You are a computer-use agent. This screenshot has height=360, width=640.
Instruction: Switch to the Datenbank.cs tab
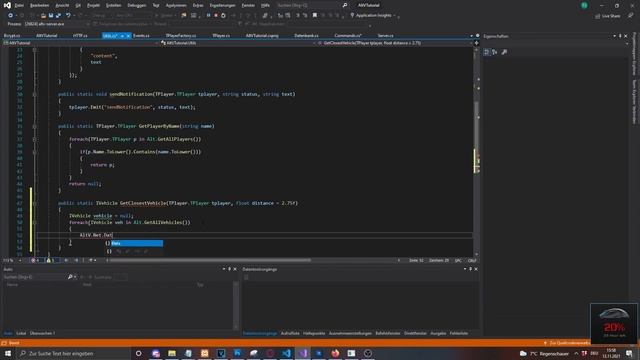tap(306, 36)
